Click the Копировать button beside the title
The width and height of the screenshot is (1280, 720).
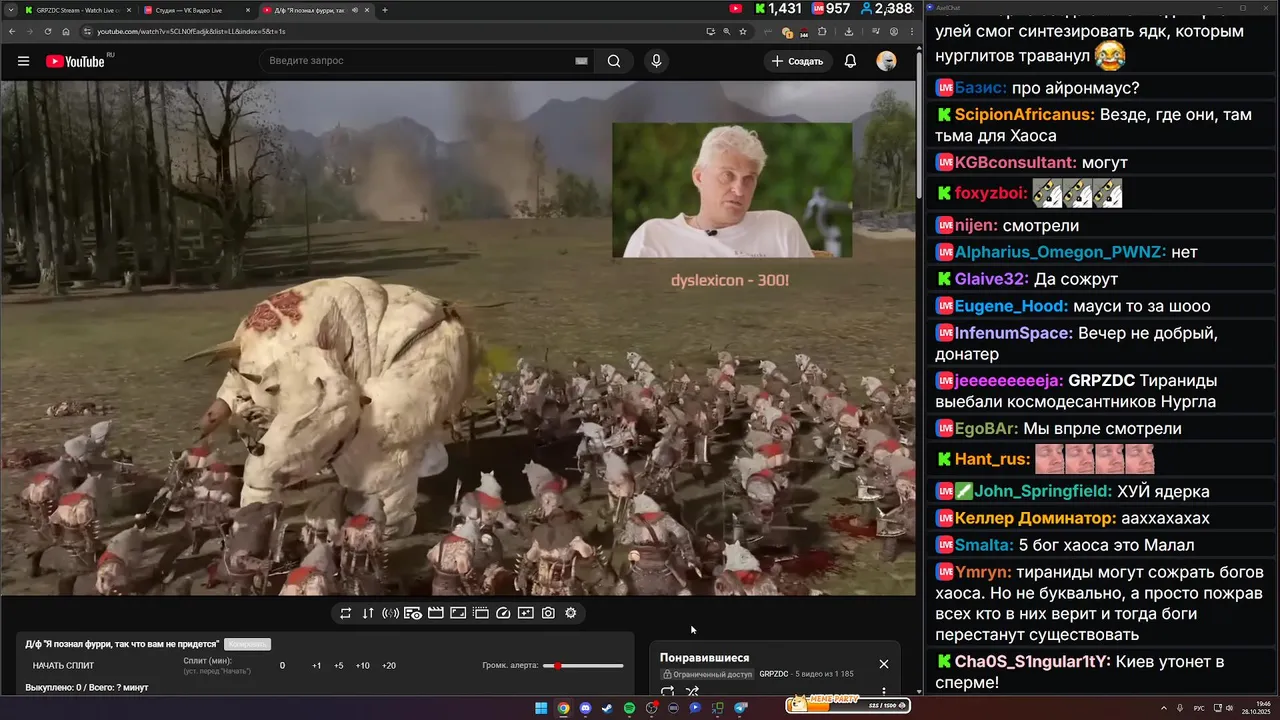pos(247,644)
